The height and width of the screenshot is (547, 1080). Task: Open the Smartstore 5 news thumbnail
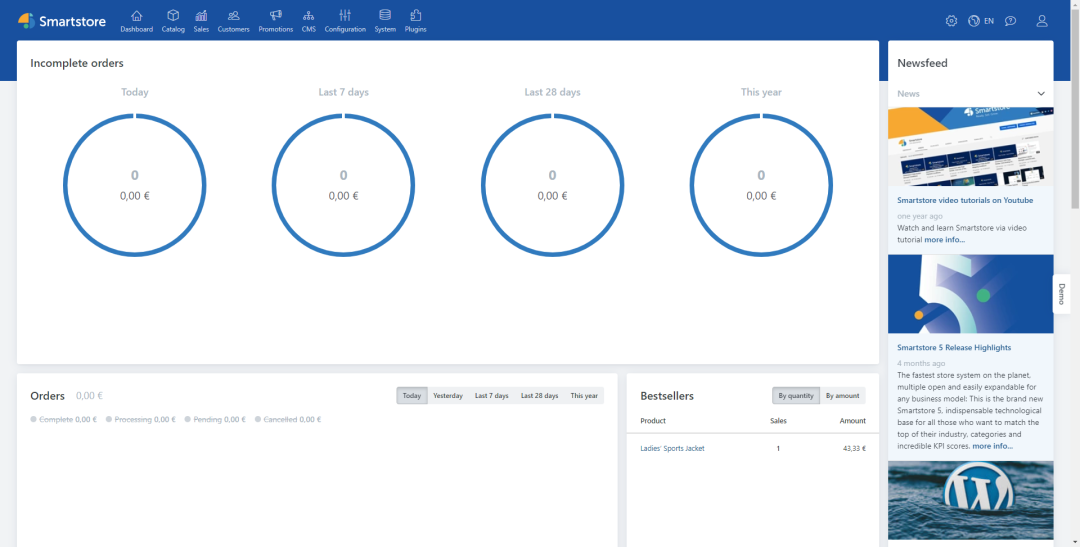coord(970,294)
